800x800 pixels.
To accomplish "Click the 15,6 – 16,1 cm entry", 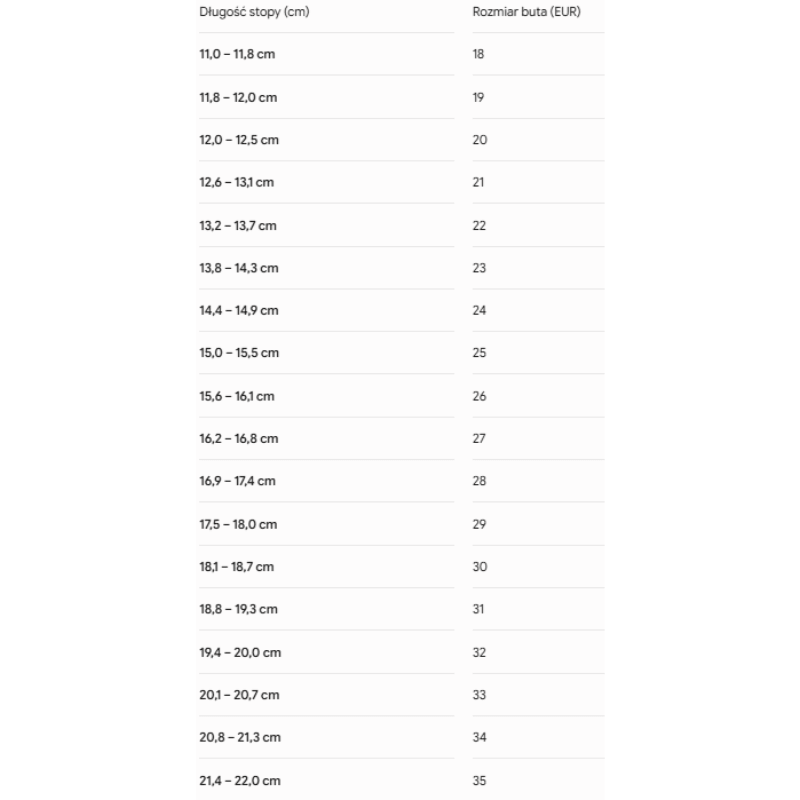I will tap(237, 396).
